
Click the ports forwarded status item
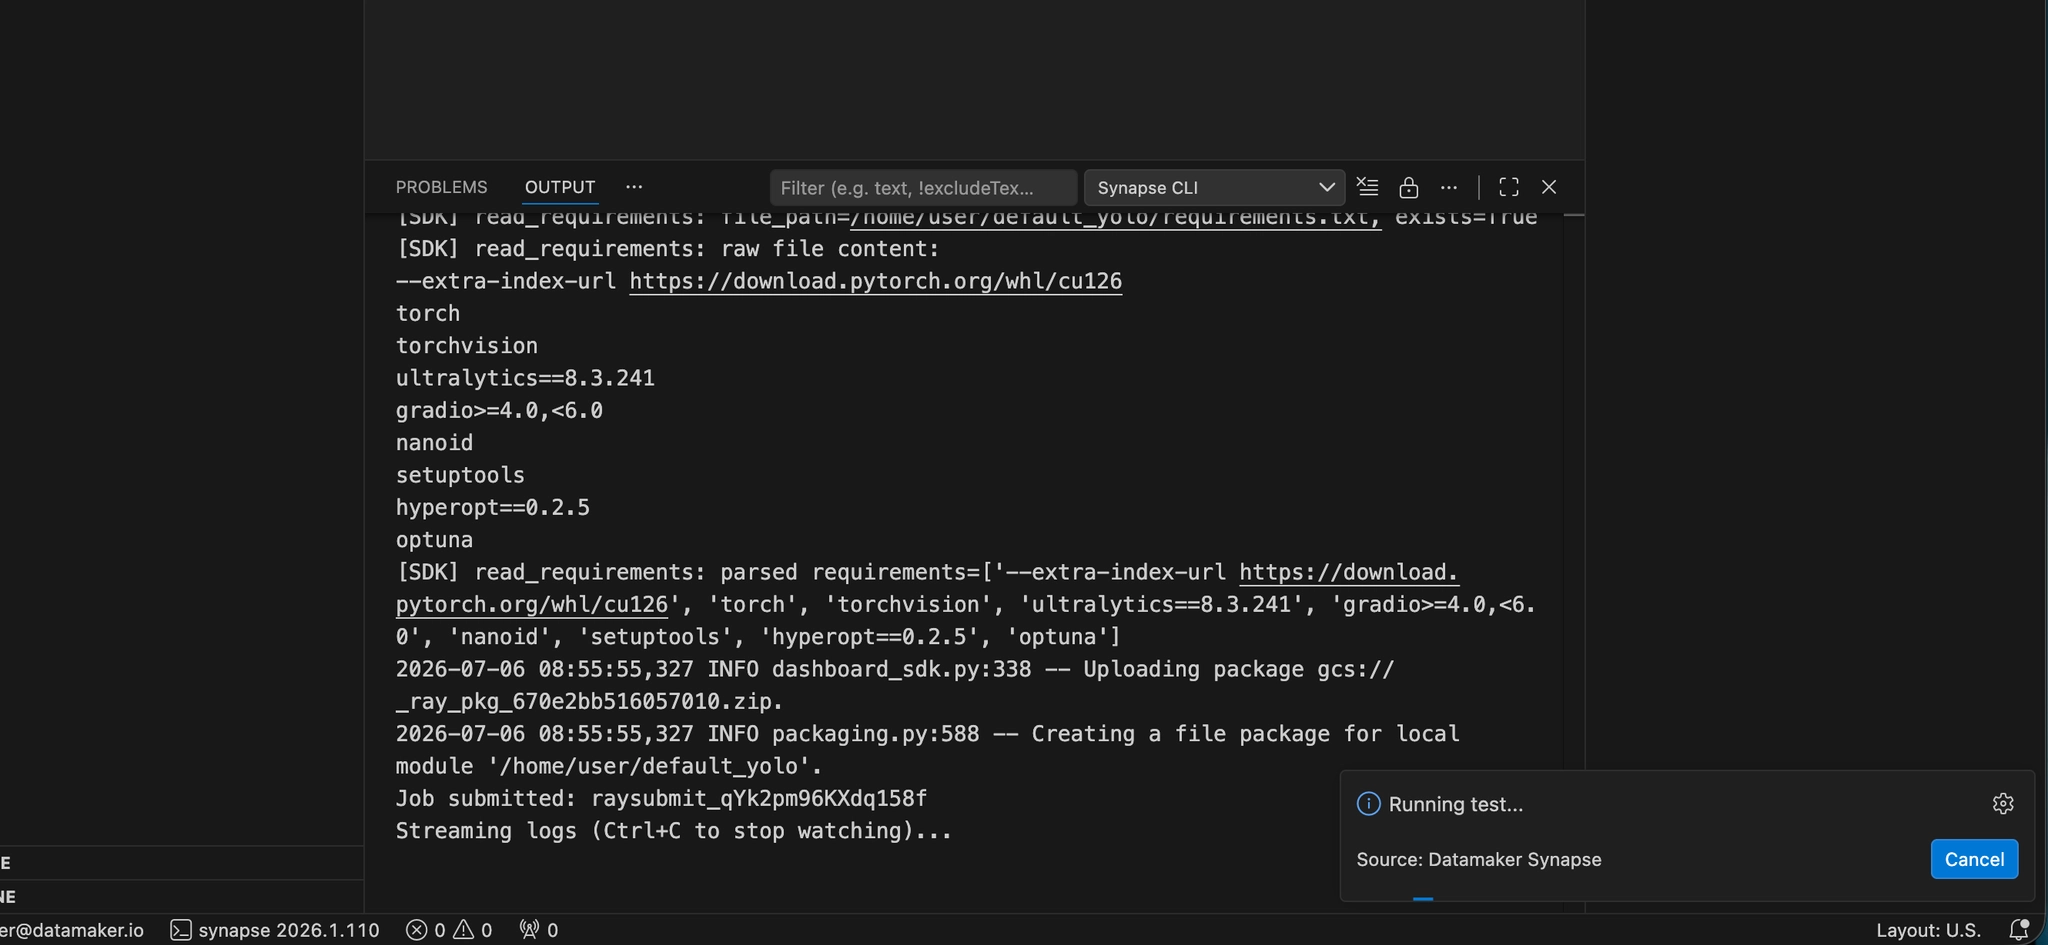[538, 930]
